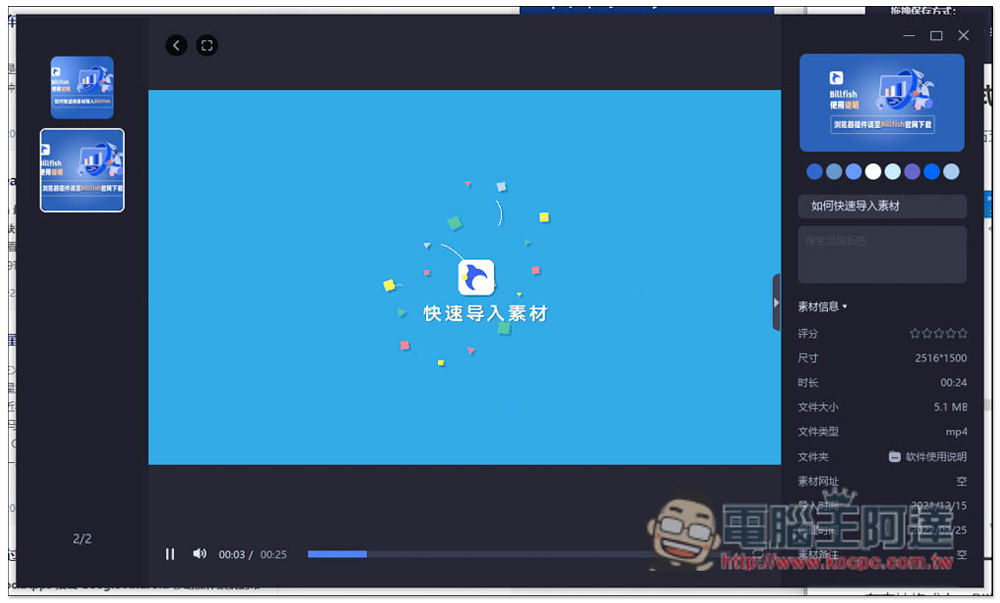The width and height of the screenshot is (1000, 603).
Task: Pause the video playback
Action: click(170, 554)
